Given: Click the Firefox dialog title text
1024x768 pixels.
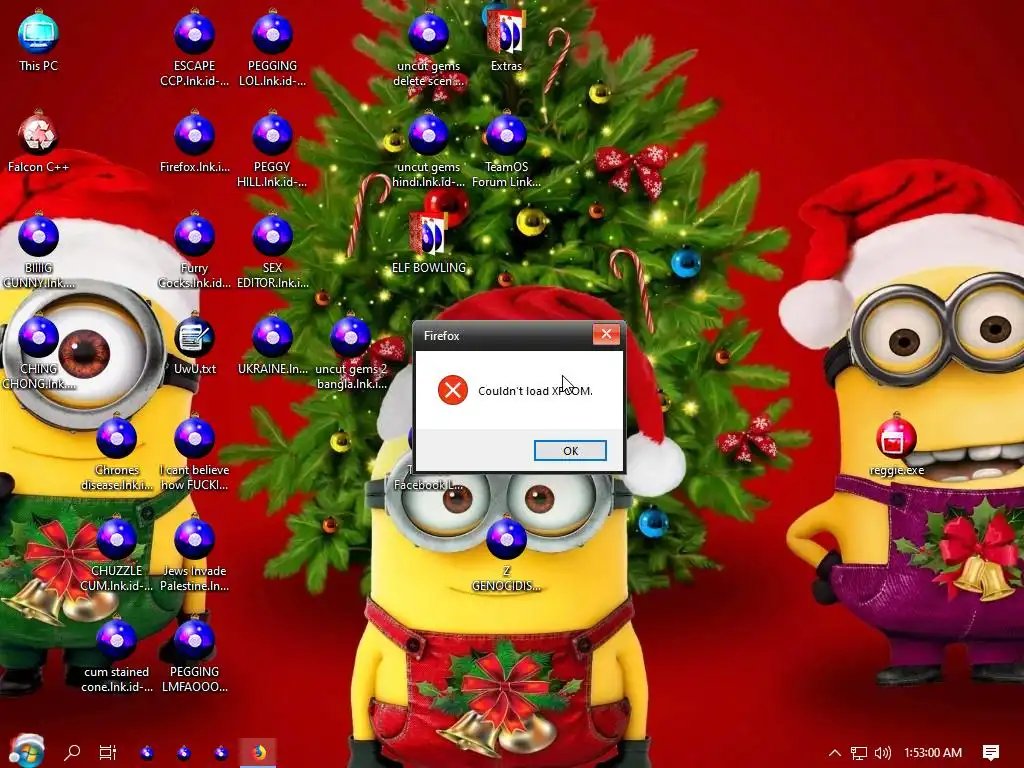Looking at the screenshot, I should tap(441, 336).
